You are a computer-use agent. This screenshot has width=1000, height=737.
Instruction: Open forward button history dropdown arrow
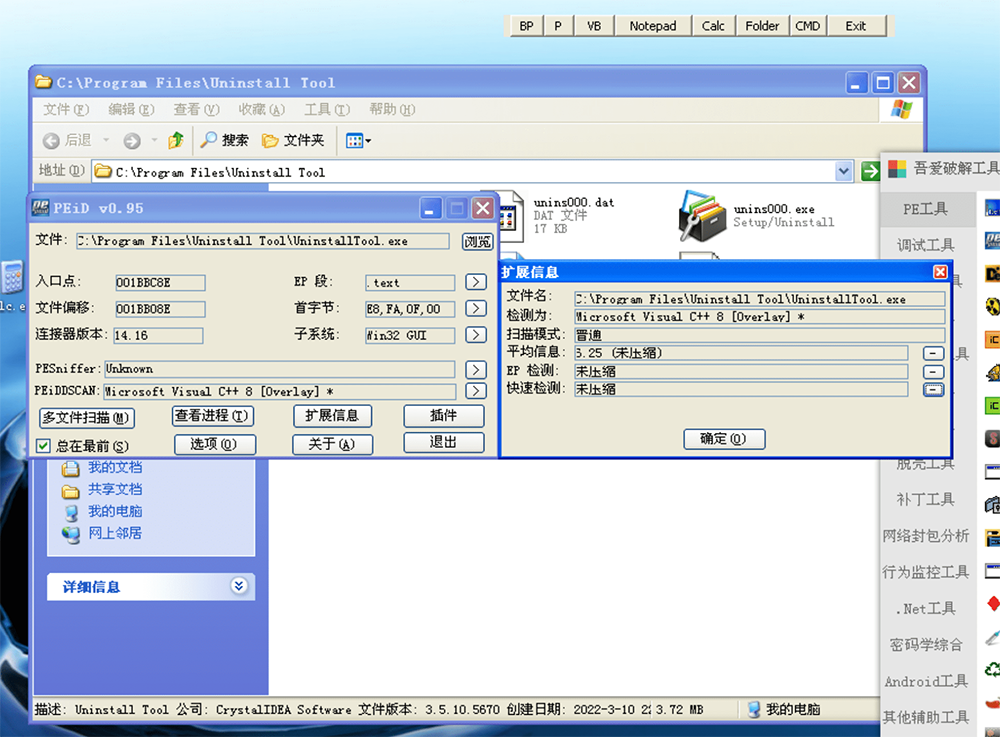(154, 140)
